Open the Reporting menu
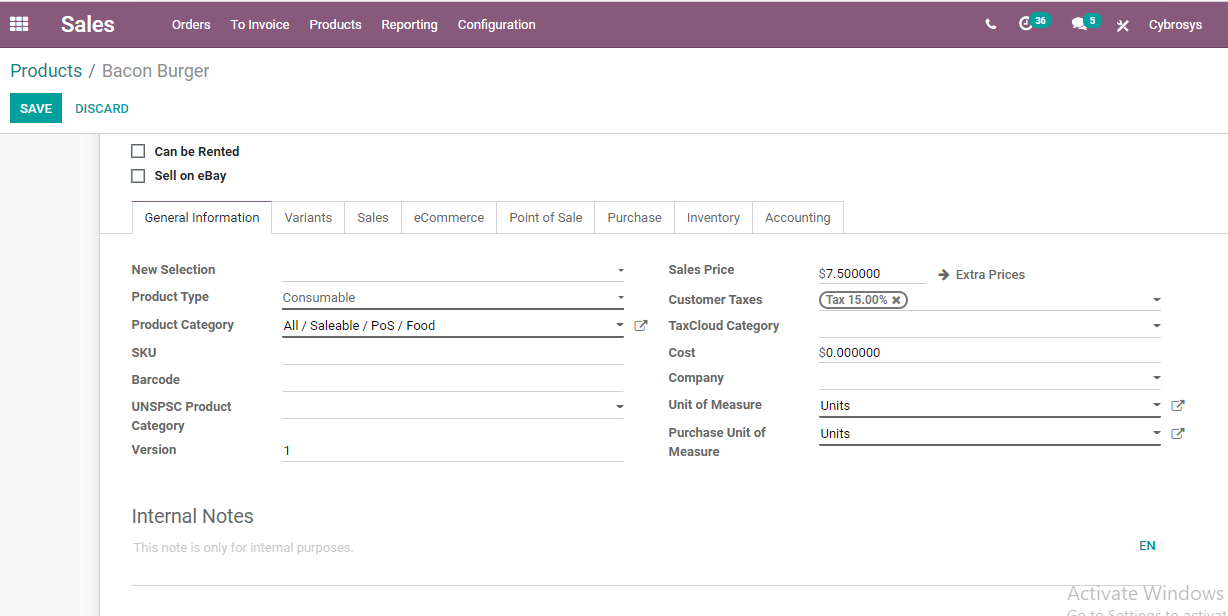This screenshot has height=616, width=1228. click(x=409, y=25)
